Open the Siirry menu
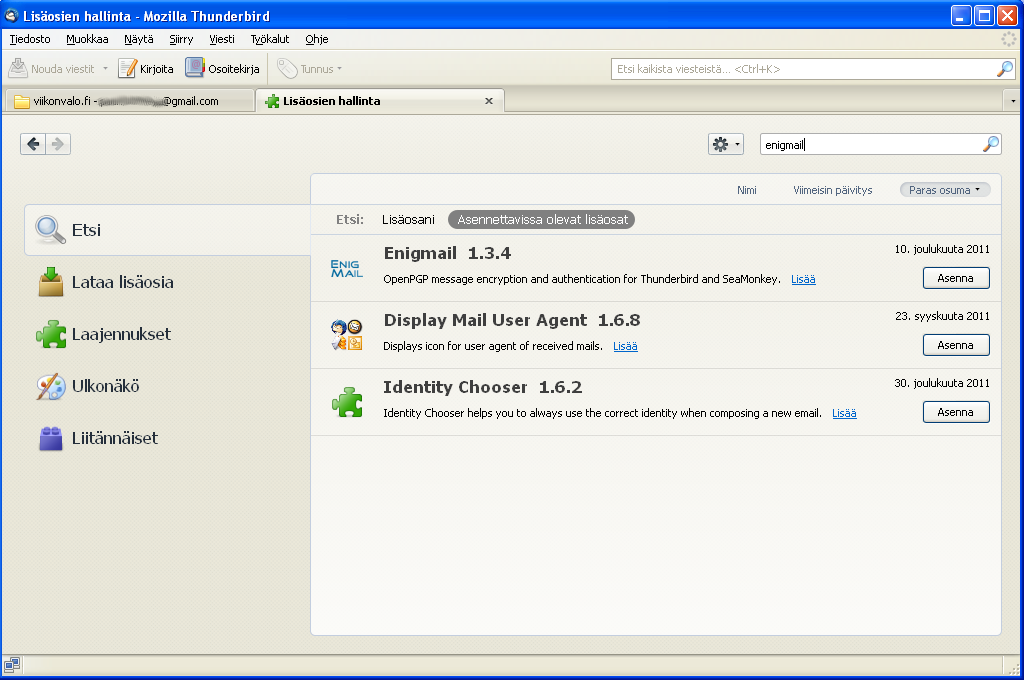The width and height of the screenshot is (1024, 680). click(182, 39)
